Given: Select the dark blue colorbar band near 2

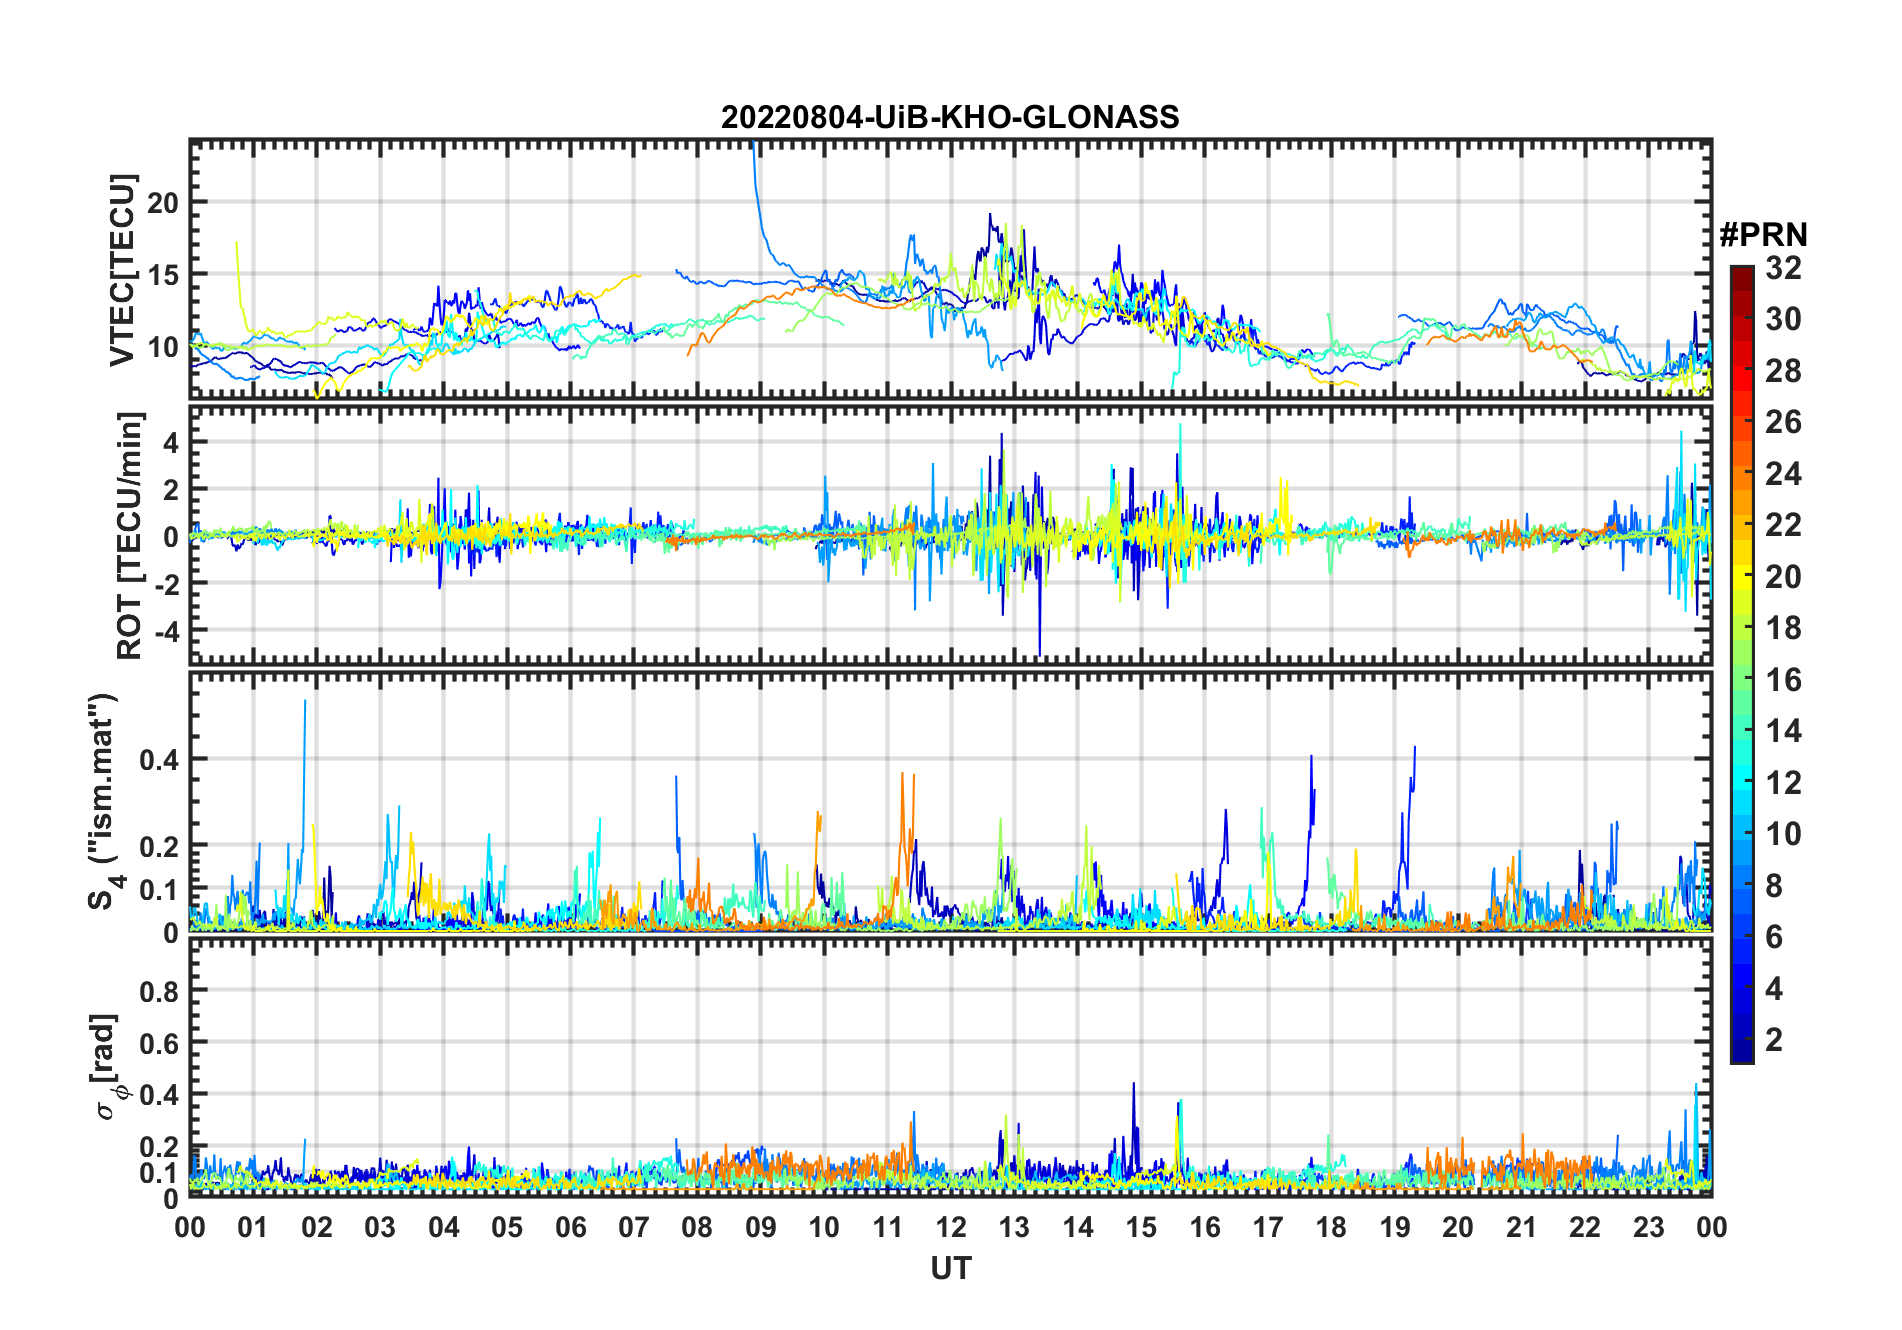Looking at the screenshot, I should click(x=1741, y=1040).
